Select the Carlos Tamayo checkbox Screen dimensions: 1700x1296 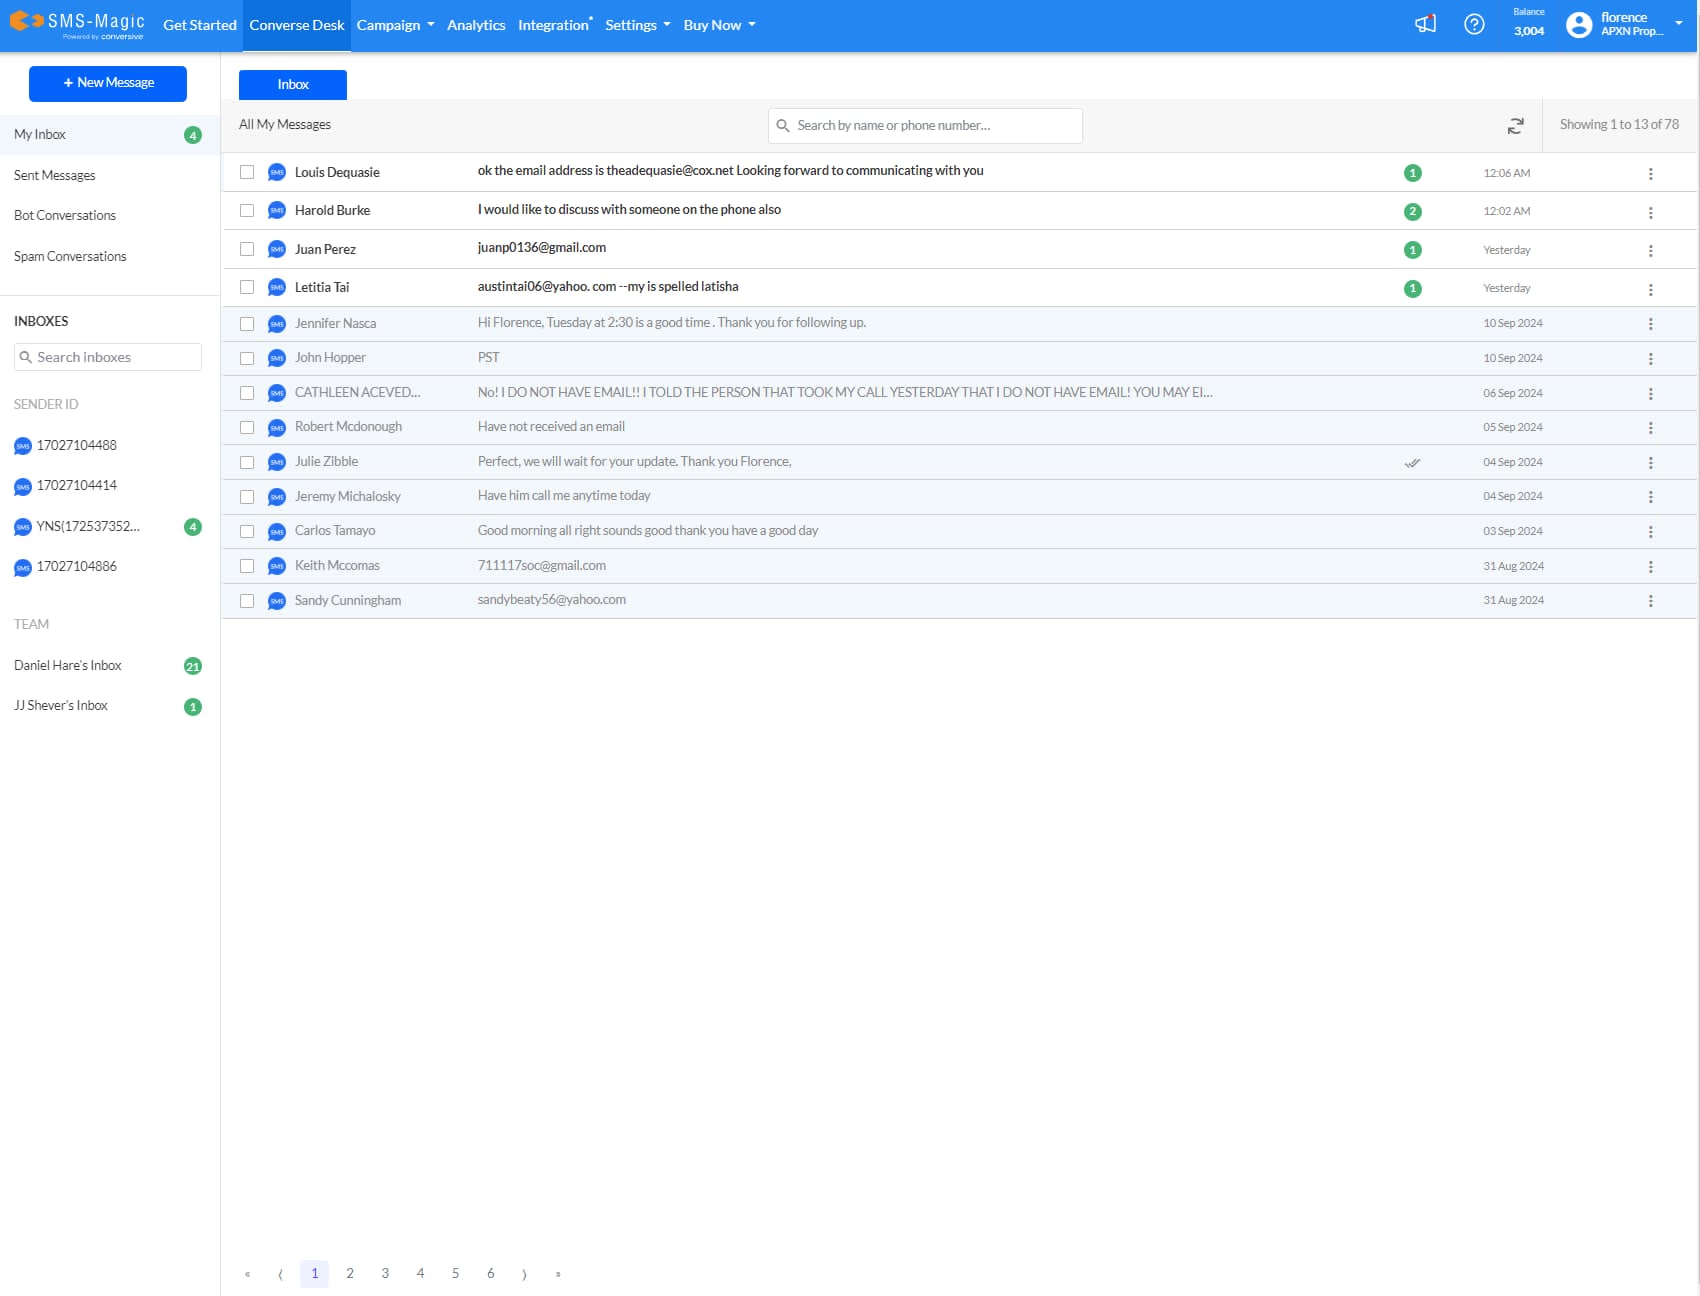(247, 531)
